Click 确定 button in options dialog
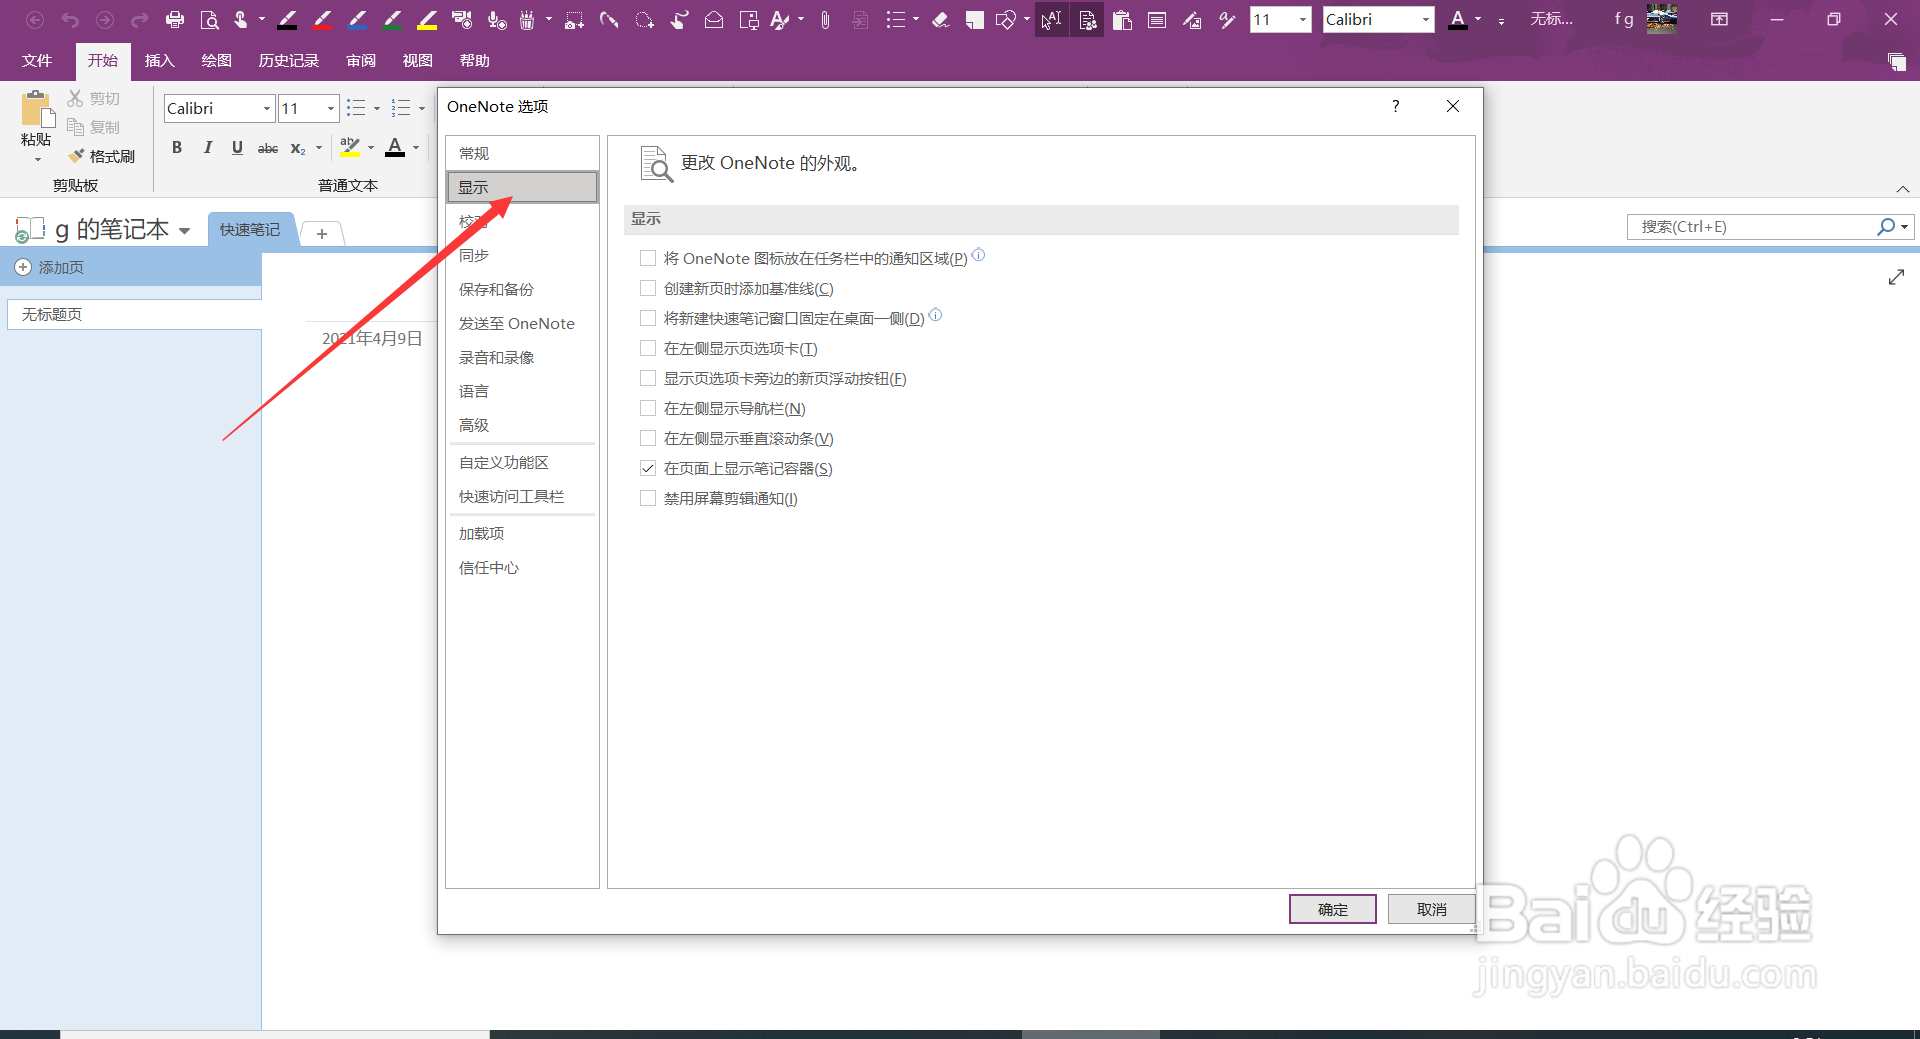Screen dimensions: 1920x1039 coord(1332,909)
